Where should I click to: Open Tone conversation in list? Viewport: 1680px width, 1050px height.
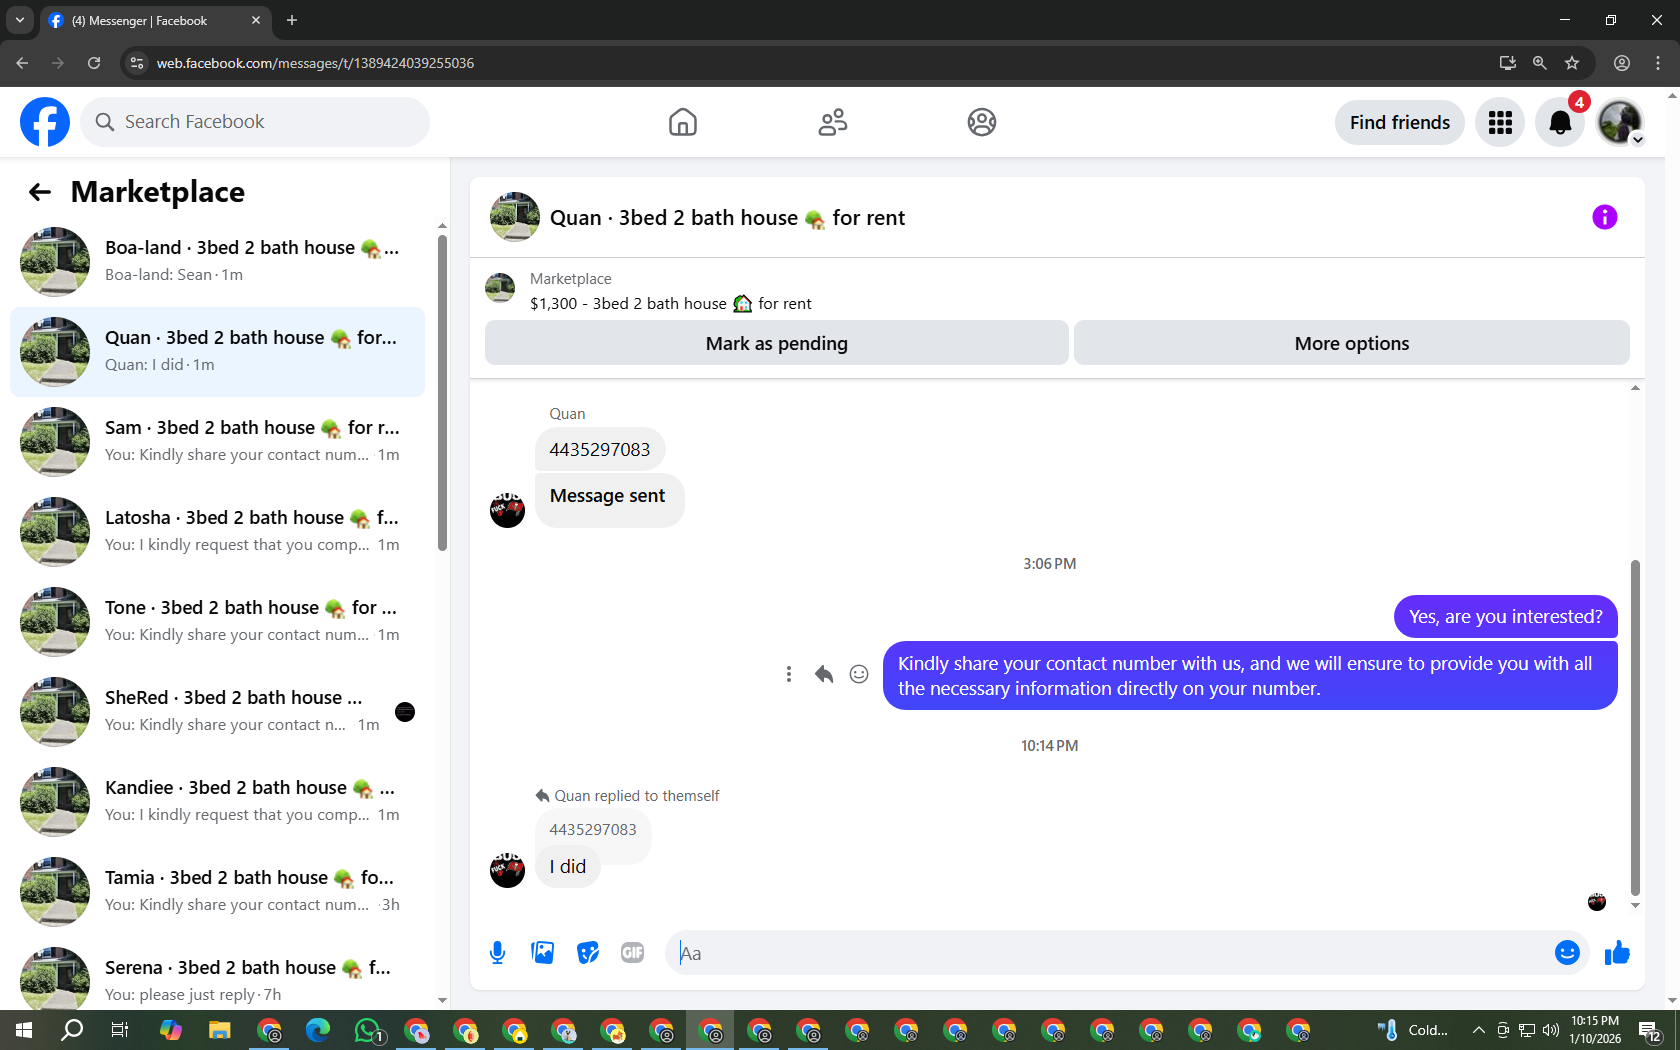point(217,622)
